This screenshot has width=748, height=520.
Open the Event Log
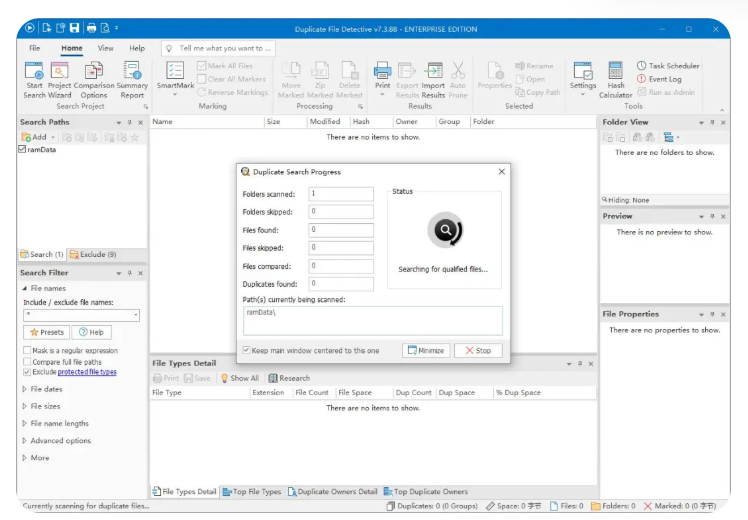659,79
